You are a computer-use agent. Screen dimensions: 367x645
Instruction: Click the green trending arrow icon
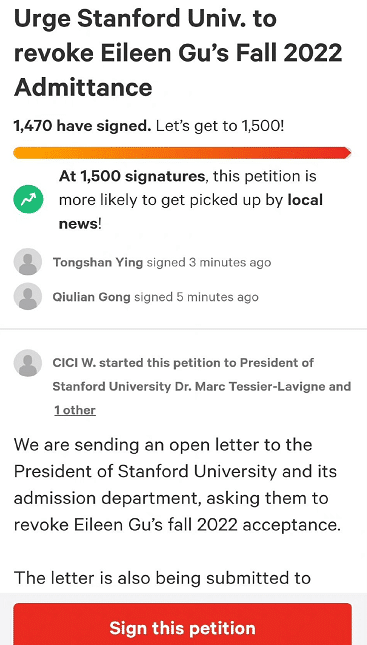28,199
